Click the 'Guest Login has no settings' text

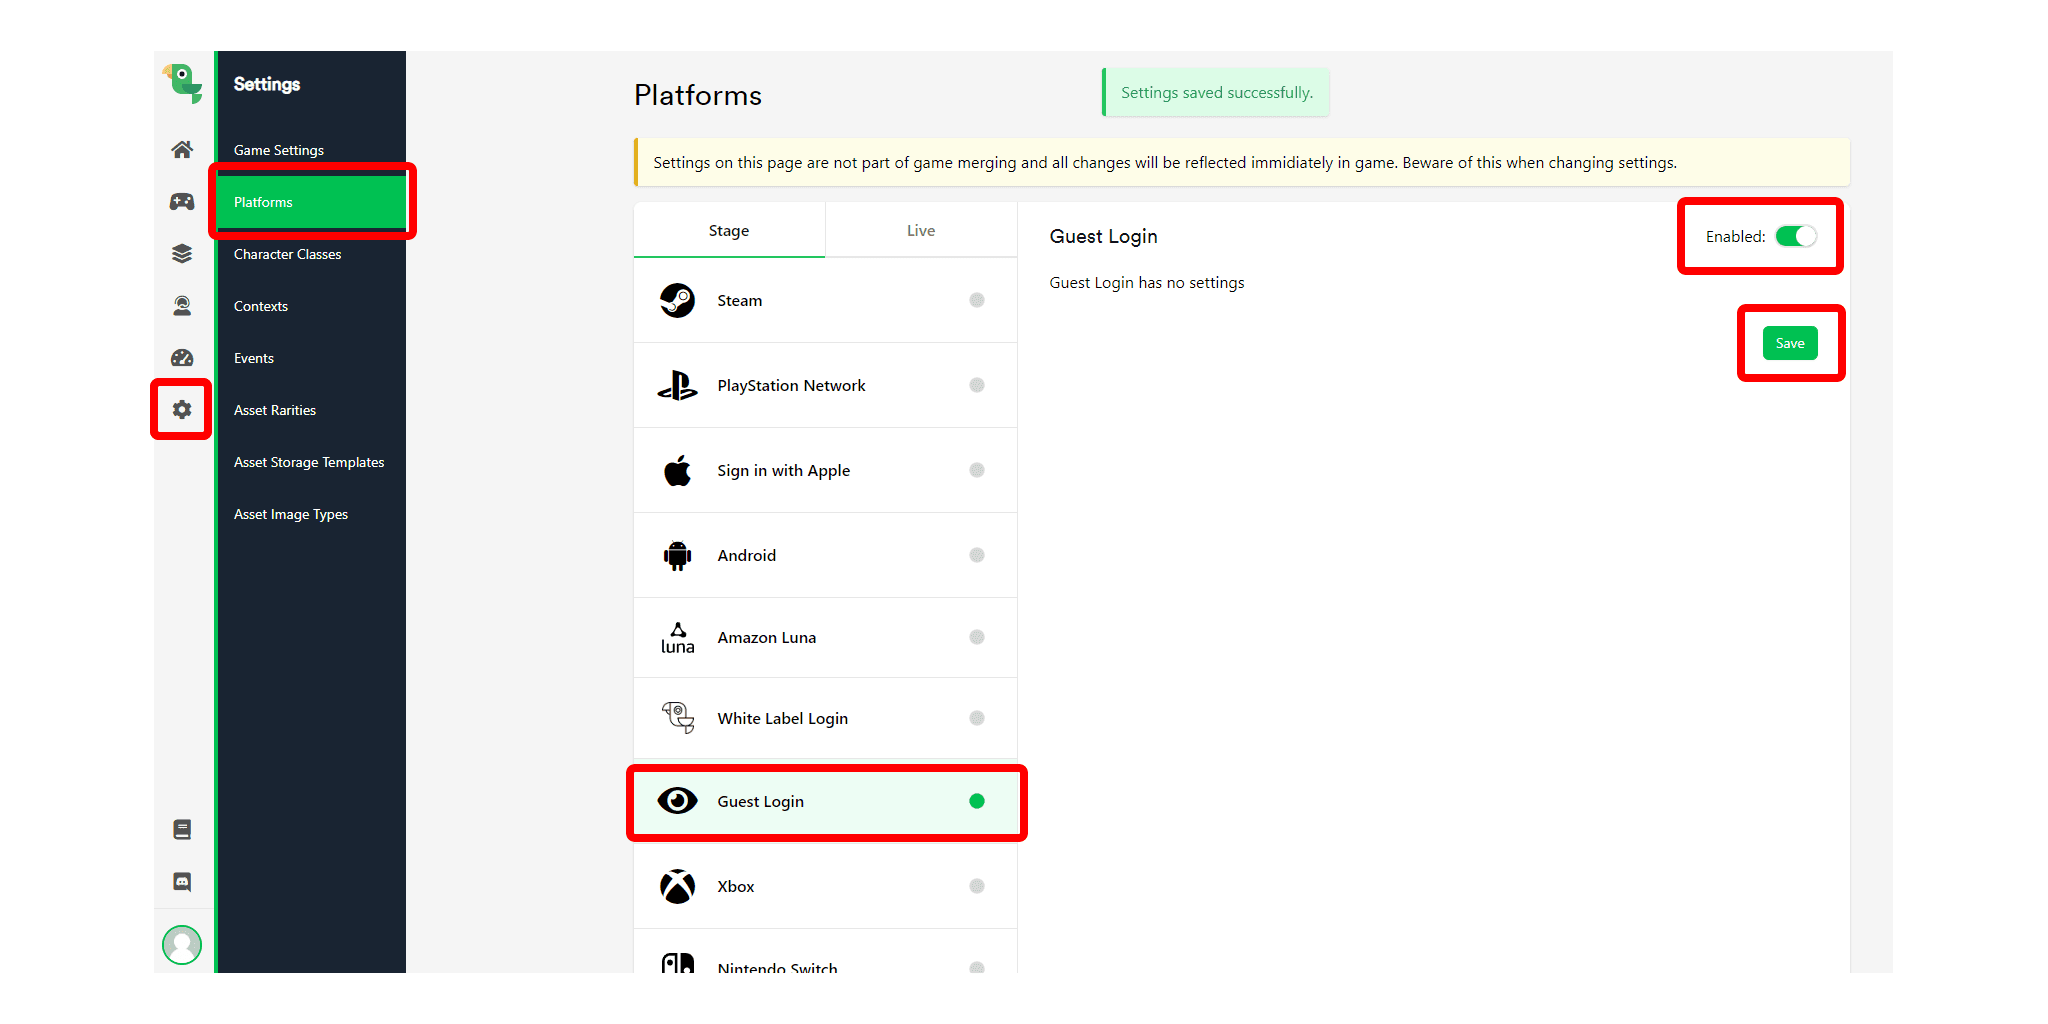coord(1147,283)
